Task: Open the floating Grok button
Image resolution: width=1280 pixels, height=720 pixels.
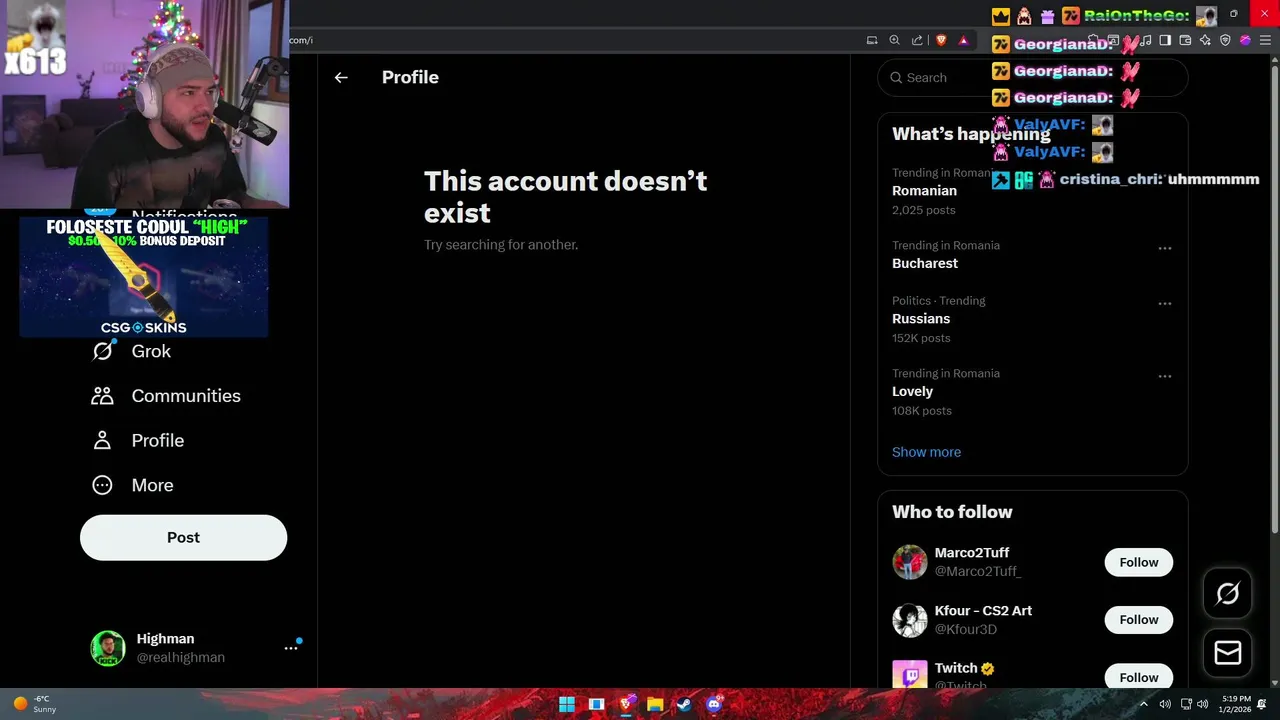Action: (1228, 594)
